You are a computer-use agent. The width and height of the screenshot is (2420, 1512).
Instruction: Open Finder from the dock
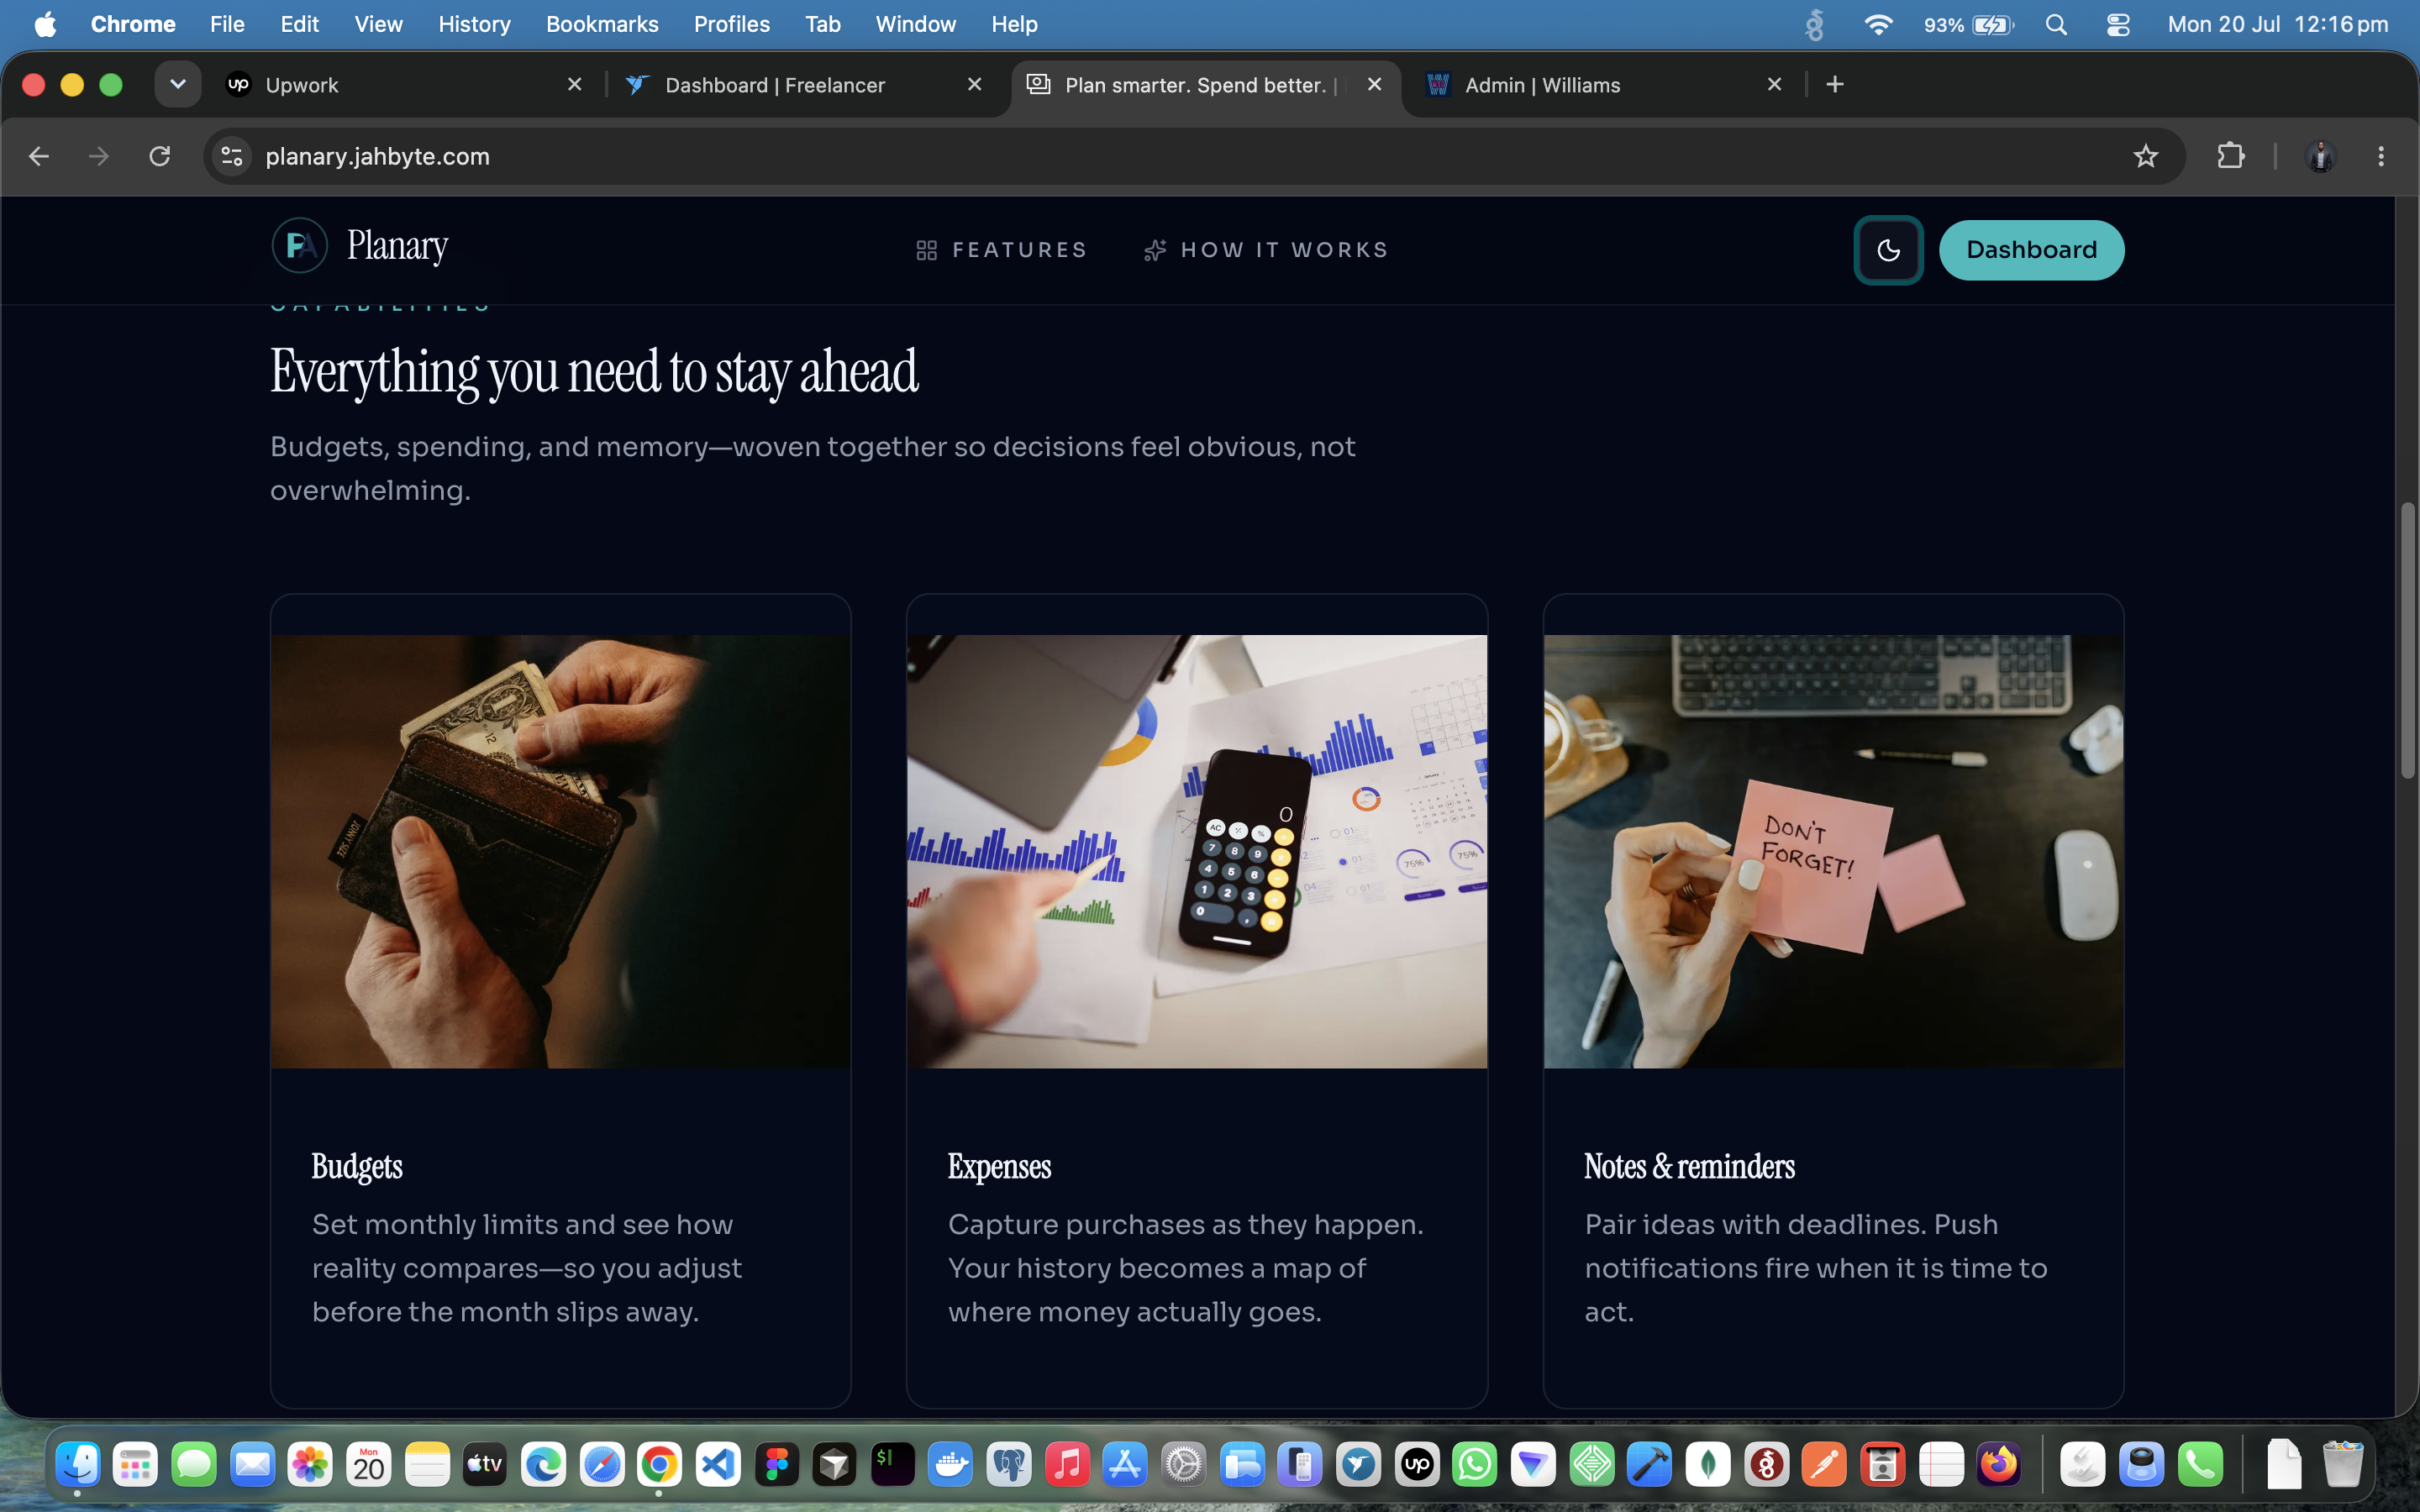tap(77, 1465)
